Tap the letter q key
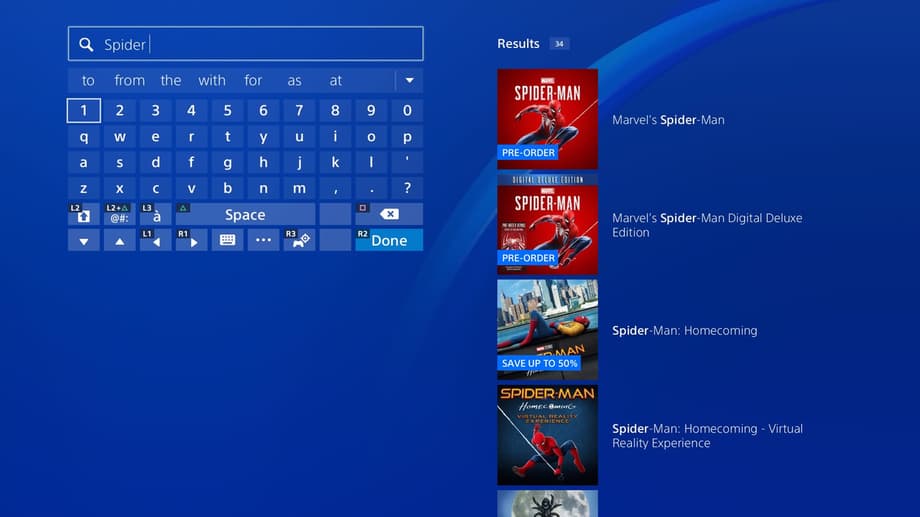920x517 pixels. coord(83,137)
